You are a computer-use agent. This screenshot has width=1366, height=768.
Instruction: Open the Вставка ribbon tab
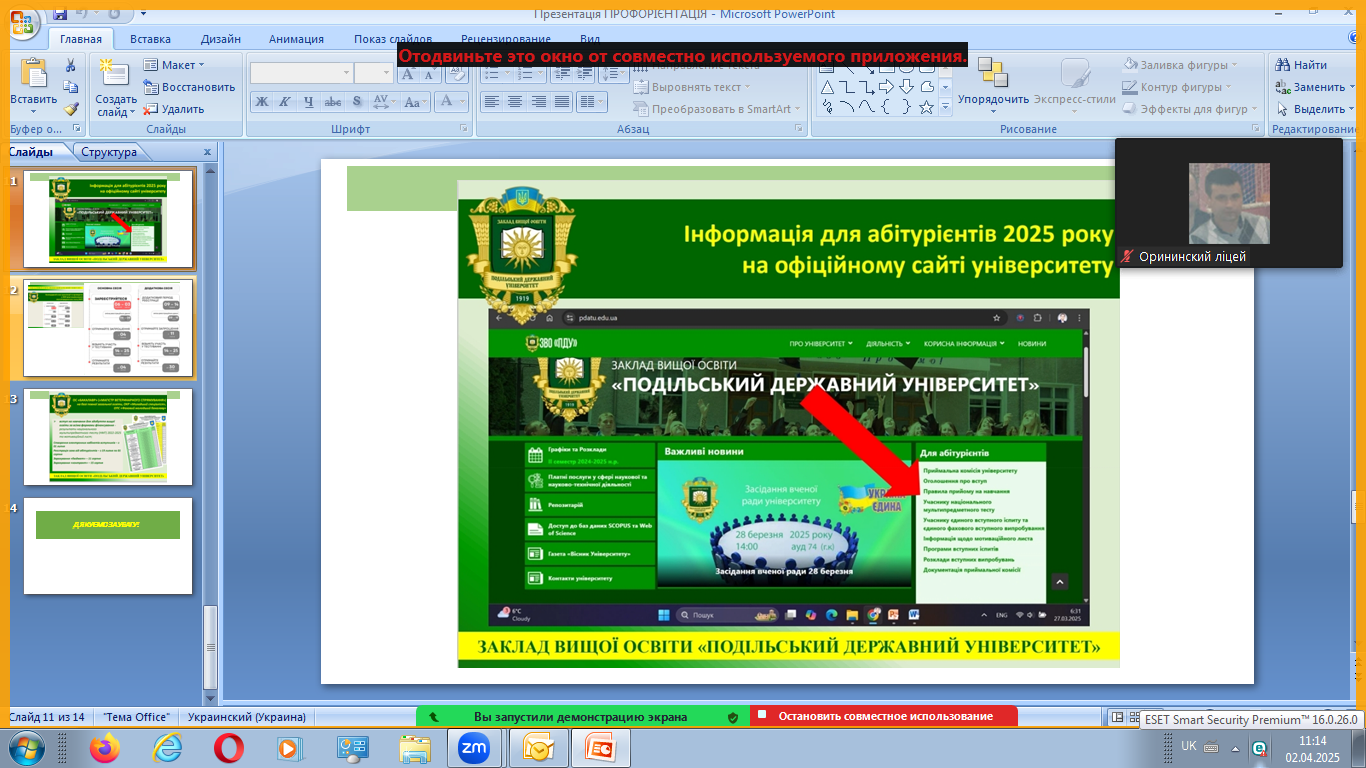coord(150,39)
